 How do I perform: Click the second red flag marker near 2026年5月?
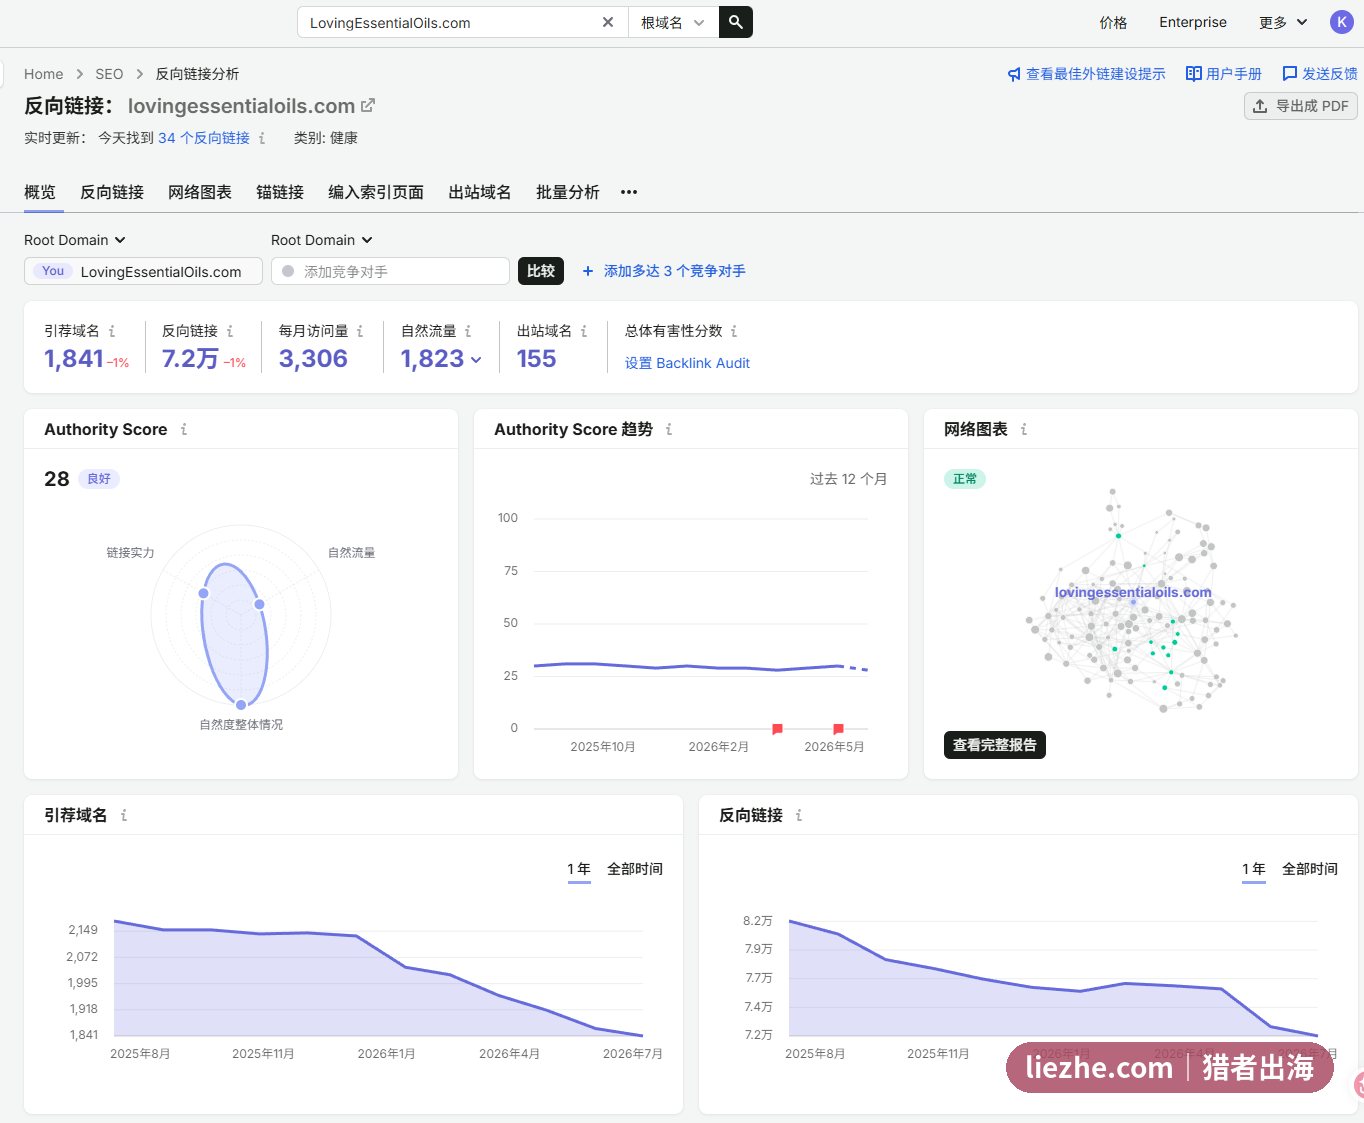pyautogui.click(x=838, y=729)
